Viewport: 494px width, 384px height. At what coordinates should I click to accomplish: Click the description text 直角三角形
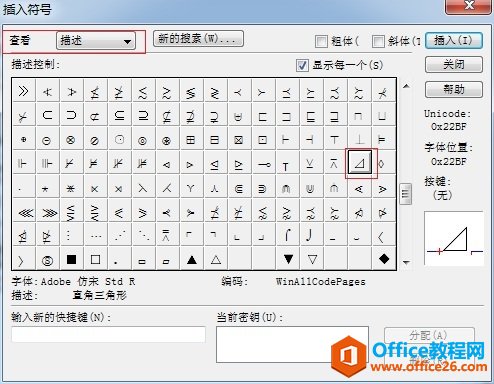click(x=100, y=295)
